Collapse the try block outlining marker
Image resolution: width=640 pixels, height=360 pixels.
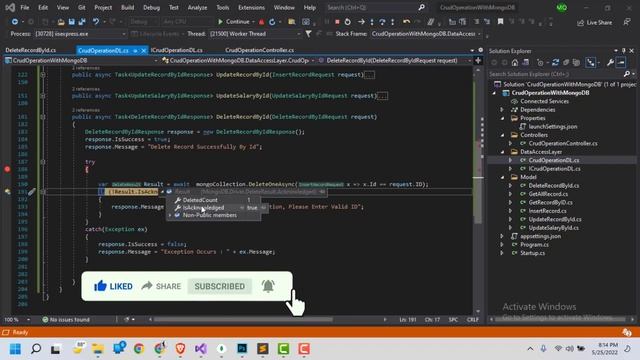[43, 162]
